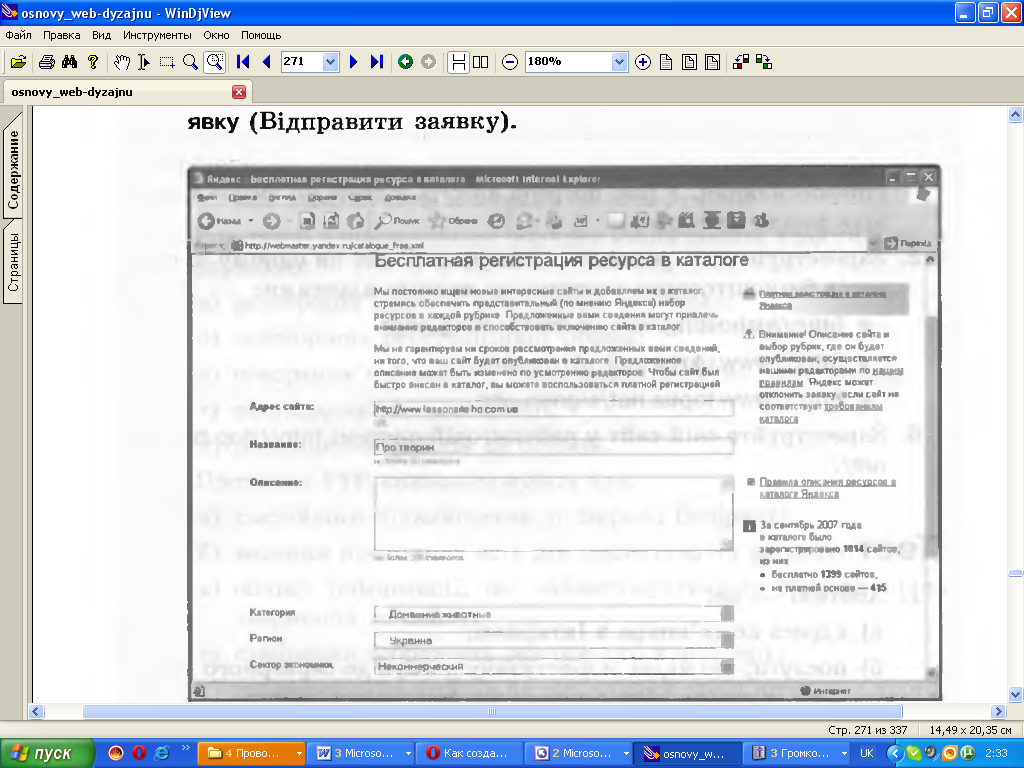Set zoom to fit page icon
1024x768 pixels.
[689, 62]
